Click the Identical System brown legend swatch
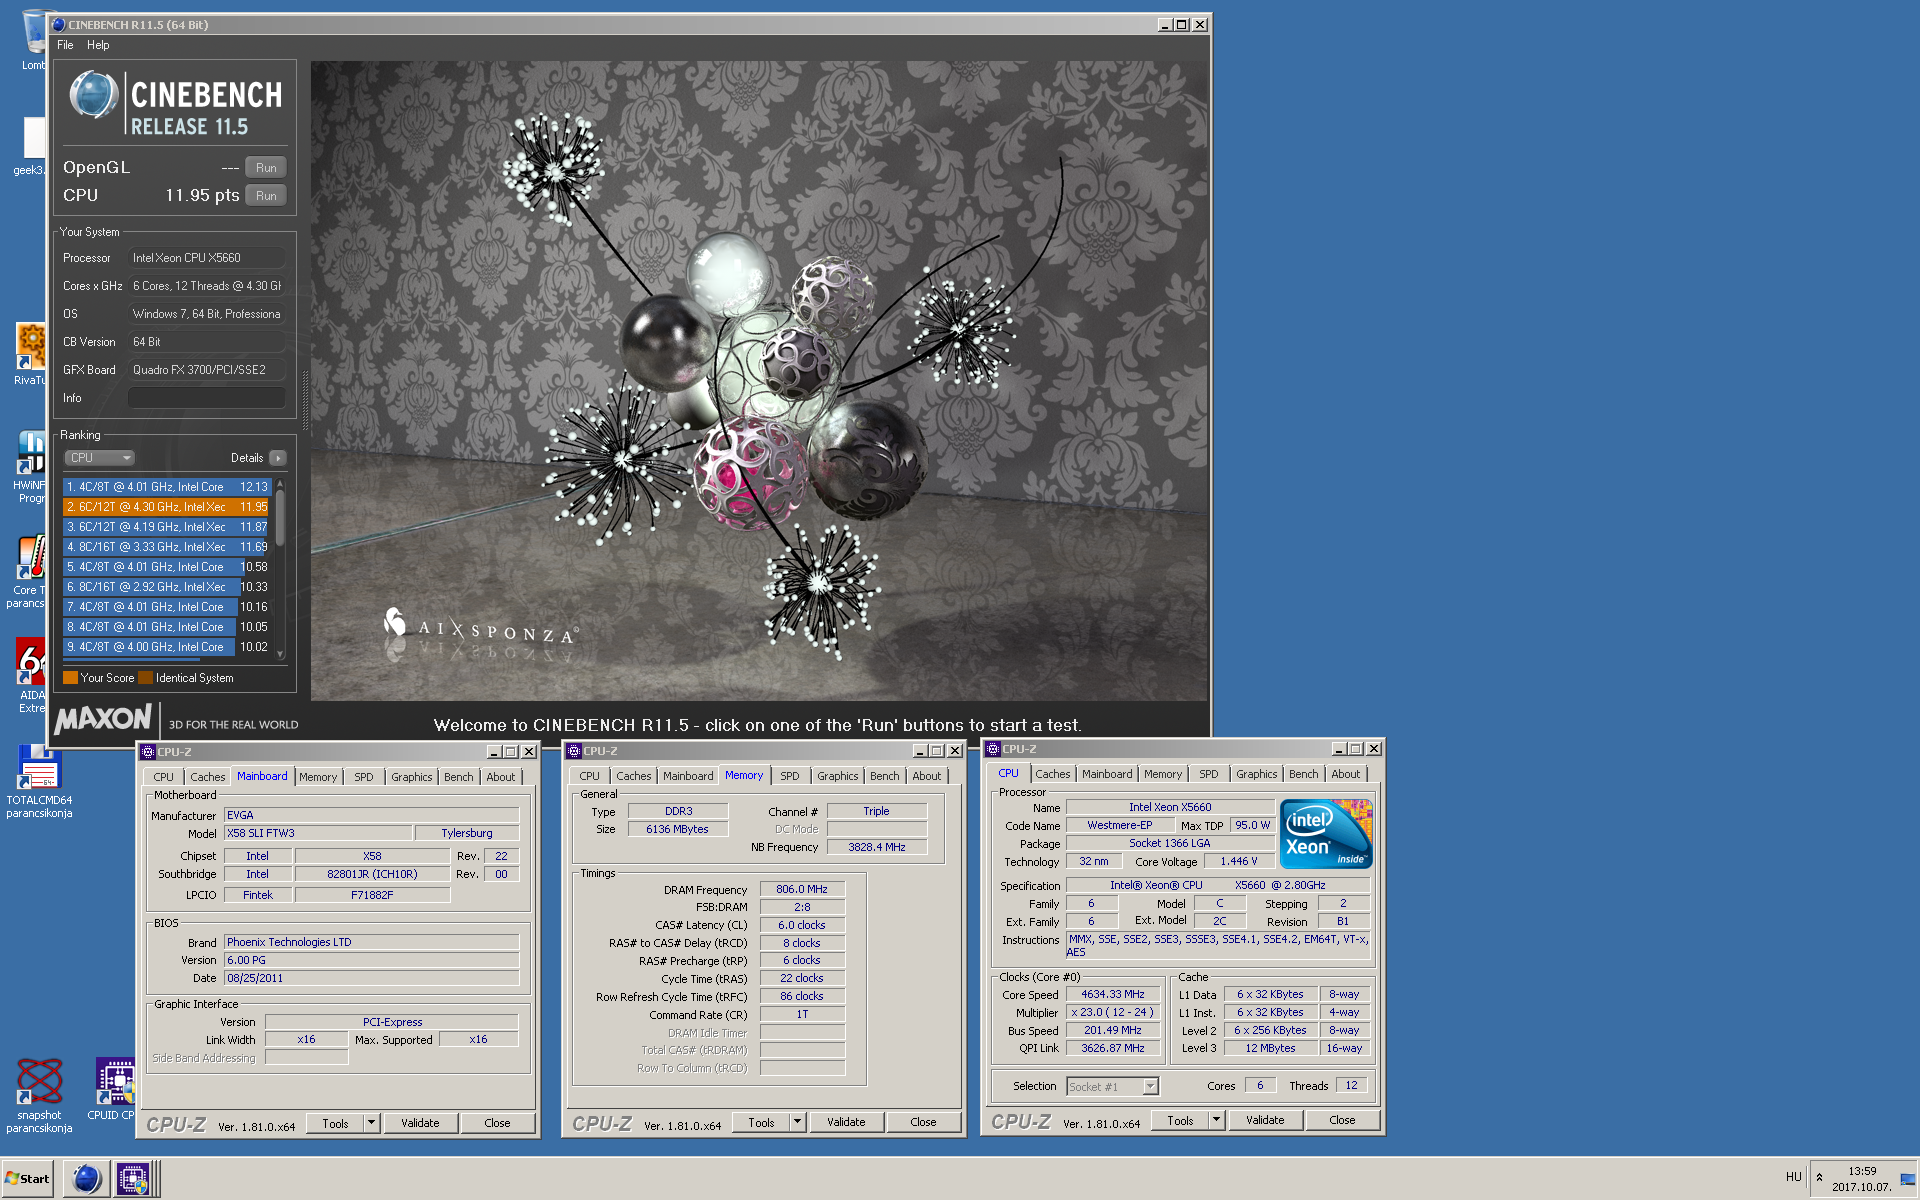1920x1200 pixels. [145, 678]
